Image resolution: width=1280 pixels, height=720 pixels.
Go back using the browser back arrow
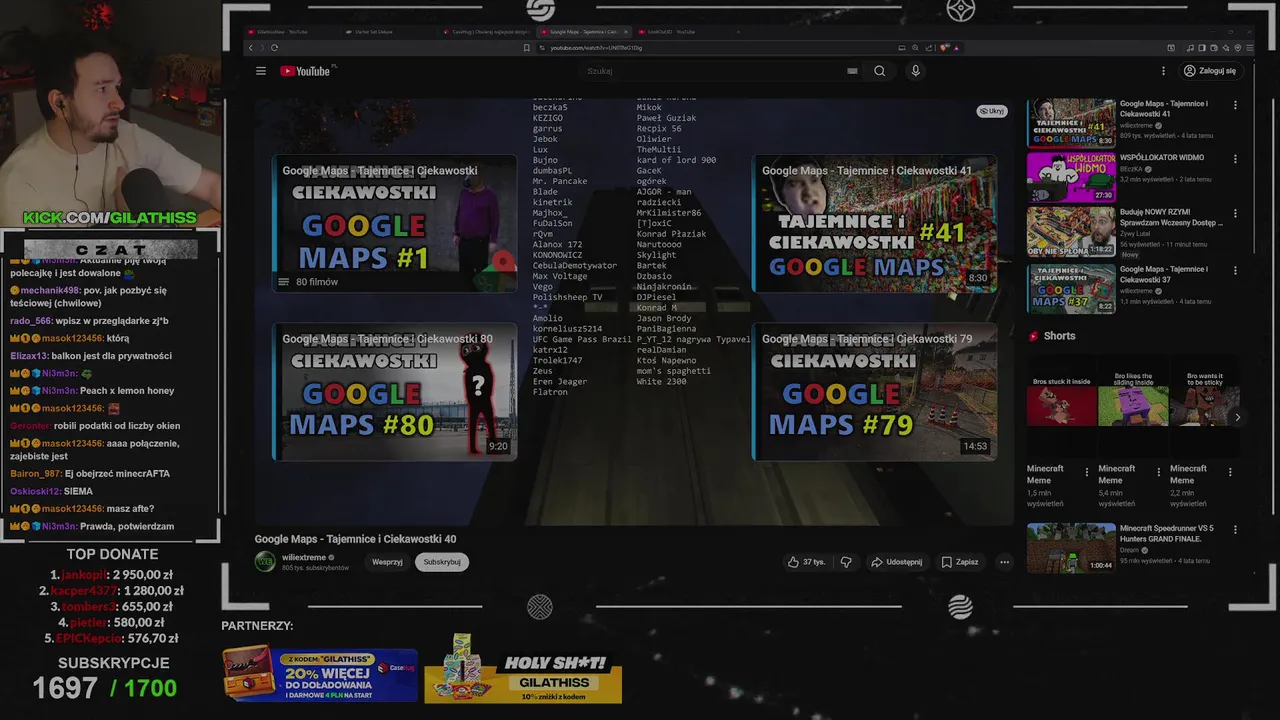251,47
